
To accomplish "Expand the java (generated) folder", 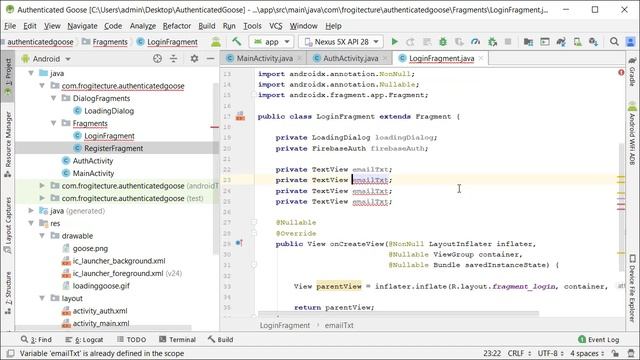I will (x=31, y=211).
